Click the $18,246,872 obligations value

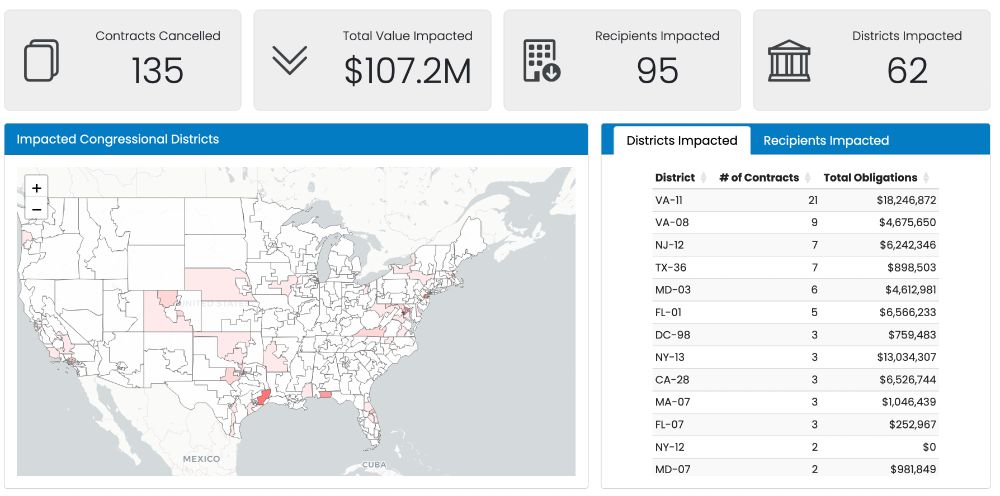click(906, 200)
